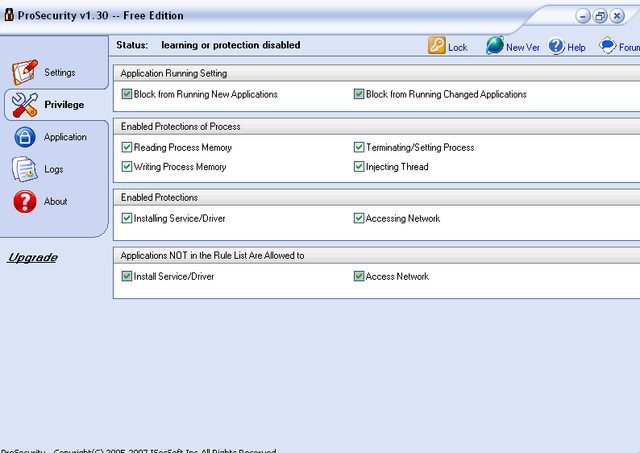640x453 pixels.
Task: Open the Settings tab label
Action: click(x=60, y=73)
